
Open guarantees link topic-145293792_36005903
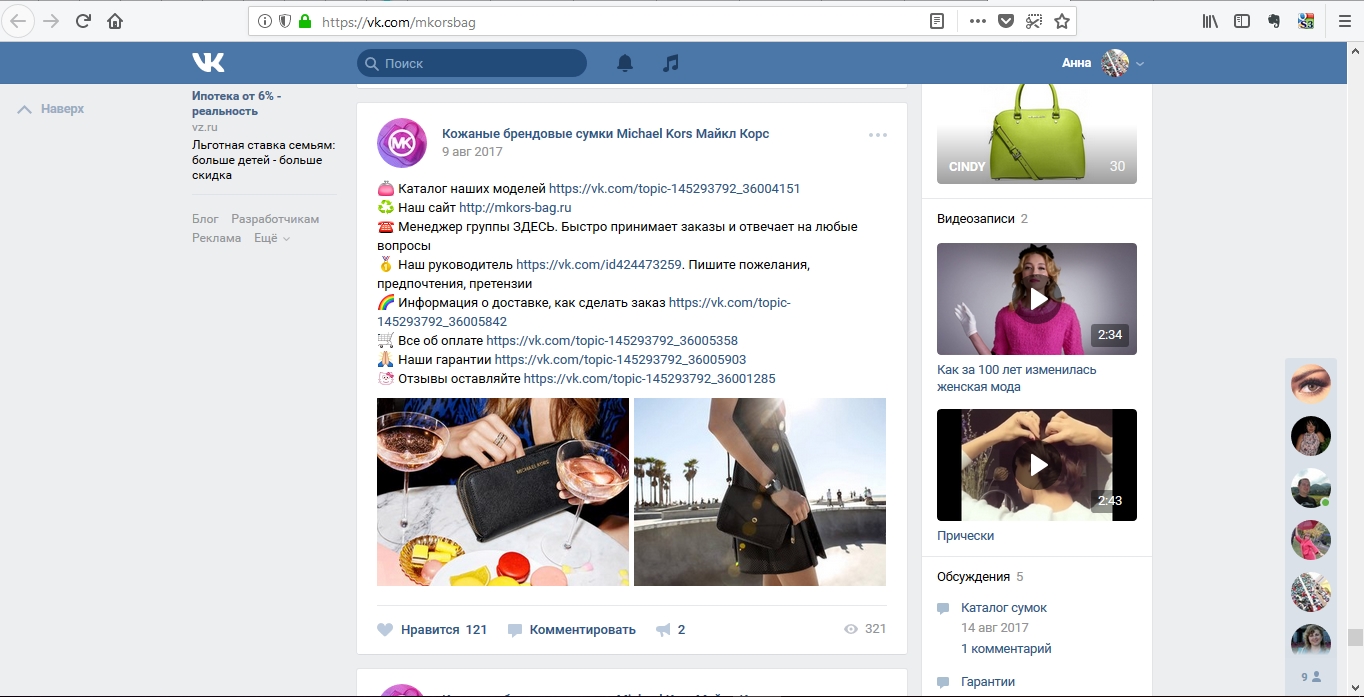[620, 359]
